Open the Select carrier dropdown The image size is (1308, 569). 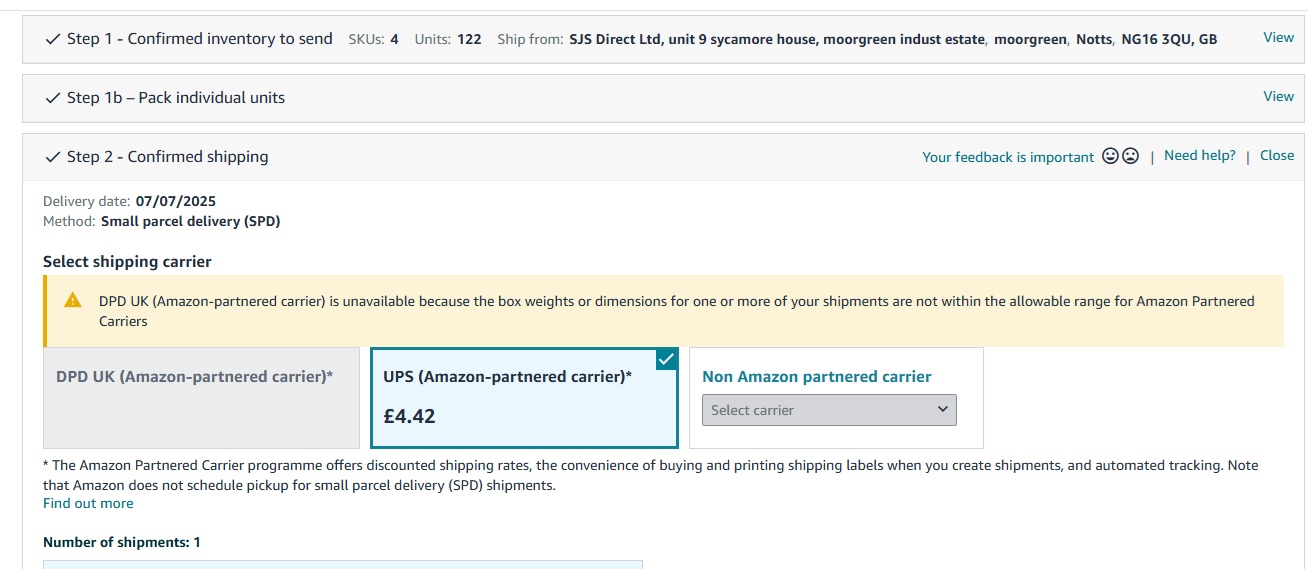point(829,410)
